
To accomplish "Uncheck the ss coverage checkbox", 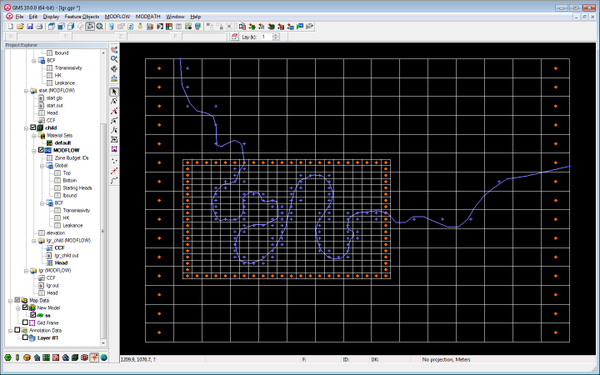I will 33,315.
